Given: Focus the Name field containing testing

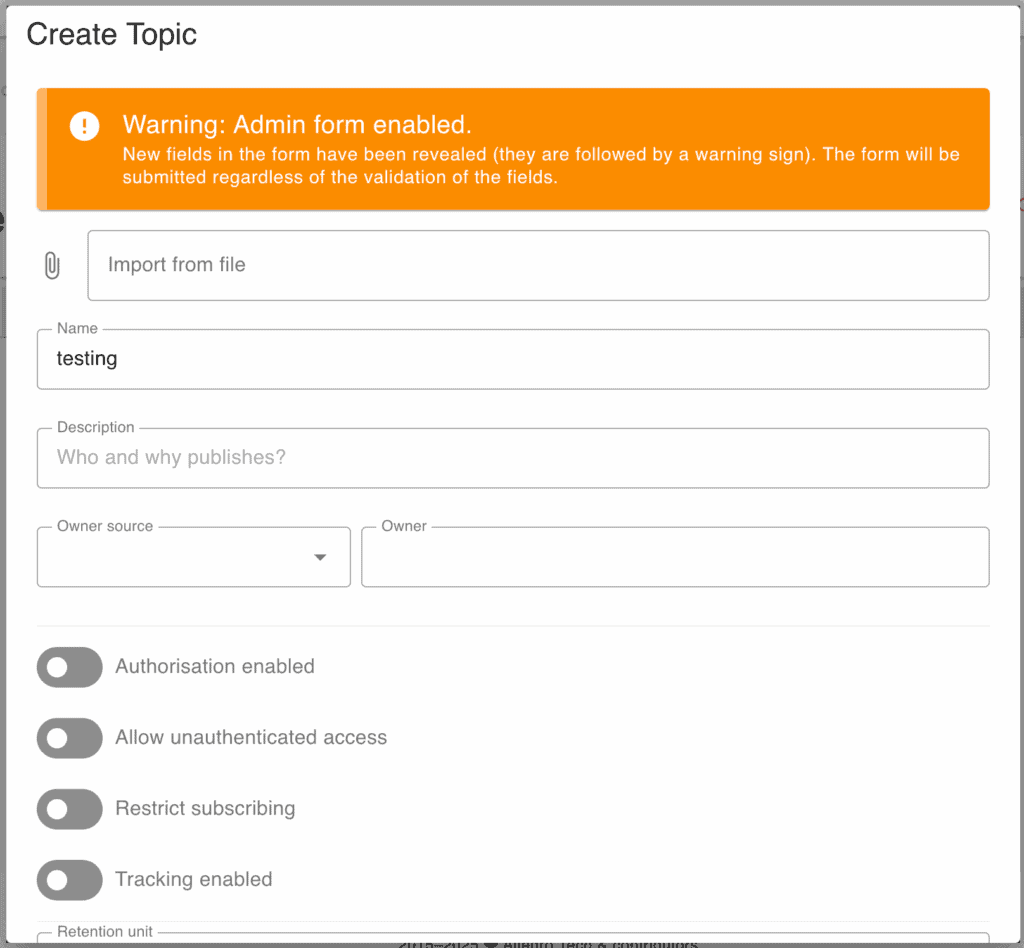Looking at the screenshot, I should coord(512,359).
